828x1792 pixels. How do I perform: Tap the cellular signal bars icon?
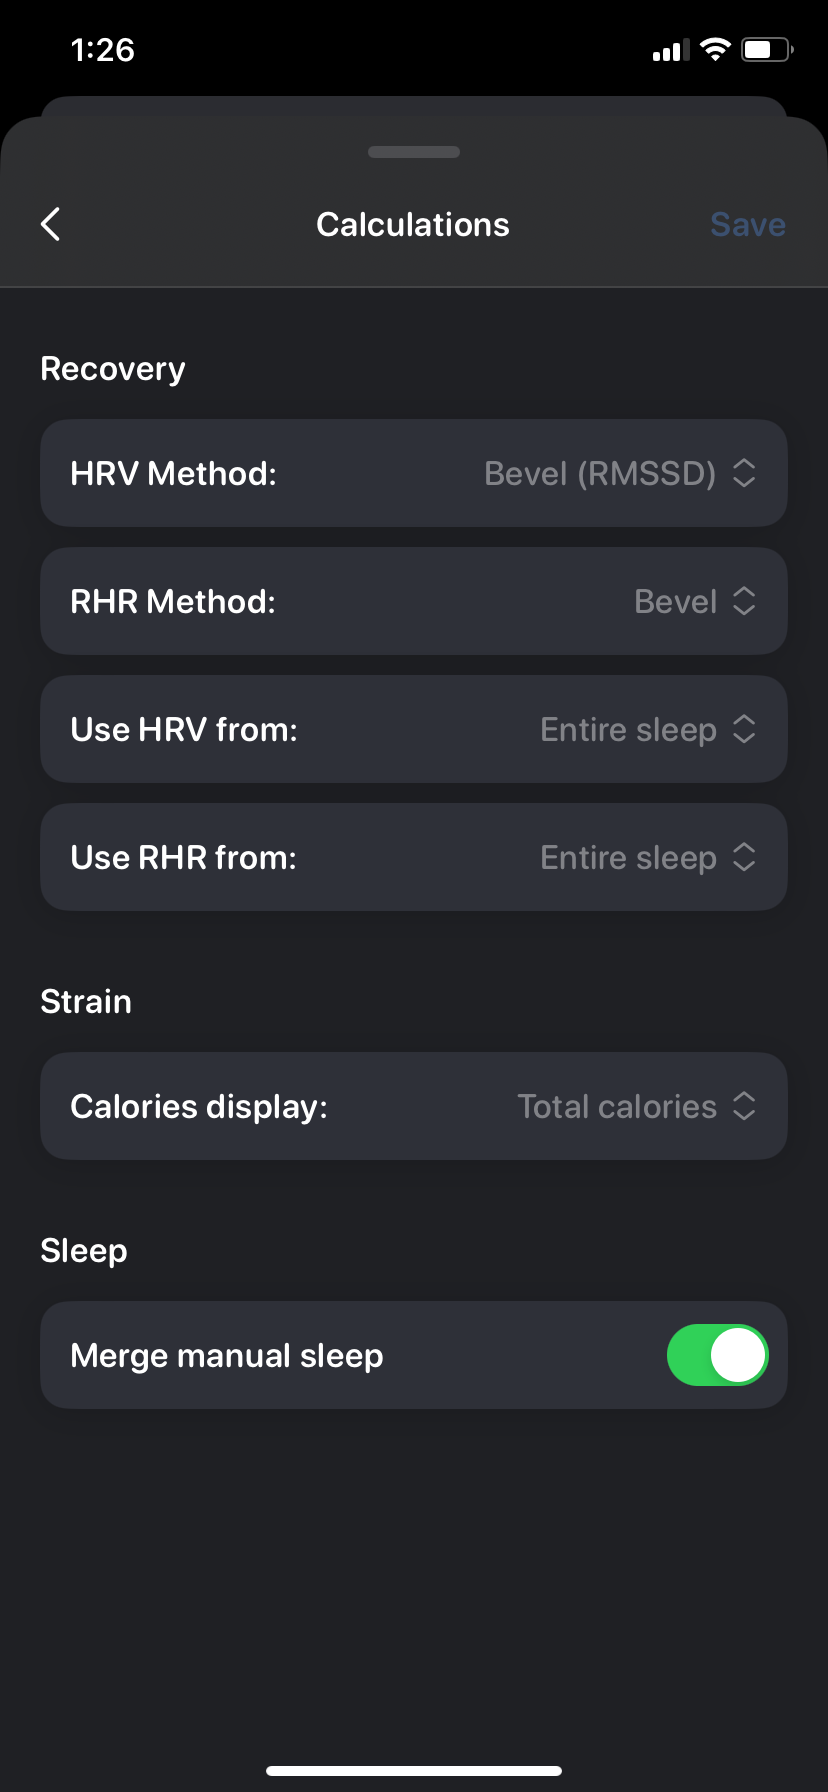point(671,50)
